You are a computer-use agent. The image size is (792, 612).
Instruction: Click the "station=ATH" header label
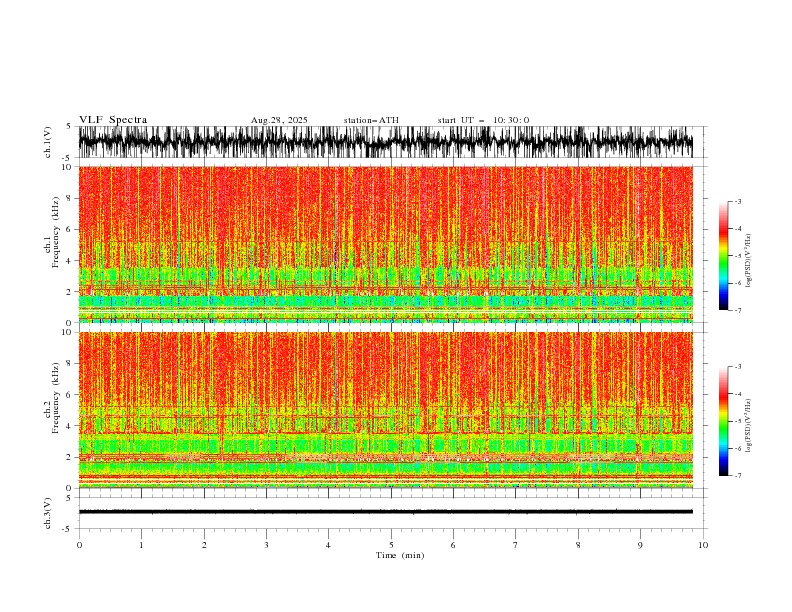tap(371, 120)
